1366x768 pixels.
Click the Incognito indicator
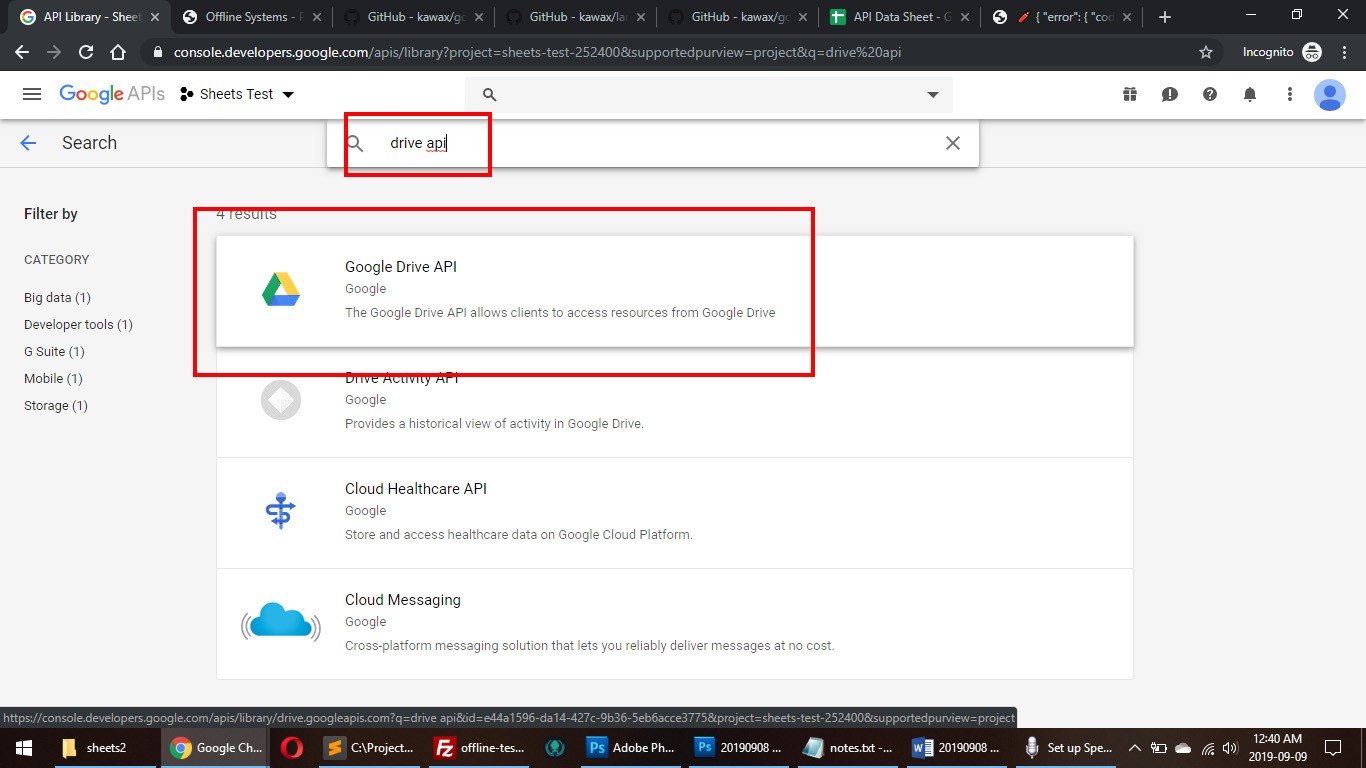(x=1282, y=52)
